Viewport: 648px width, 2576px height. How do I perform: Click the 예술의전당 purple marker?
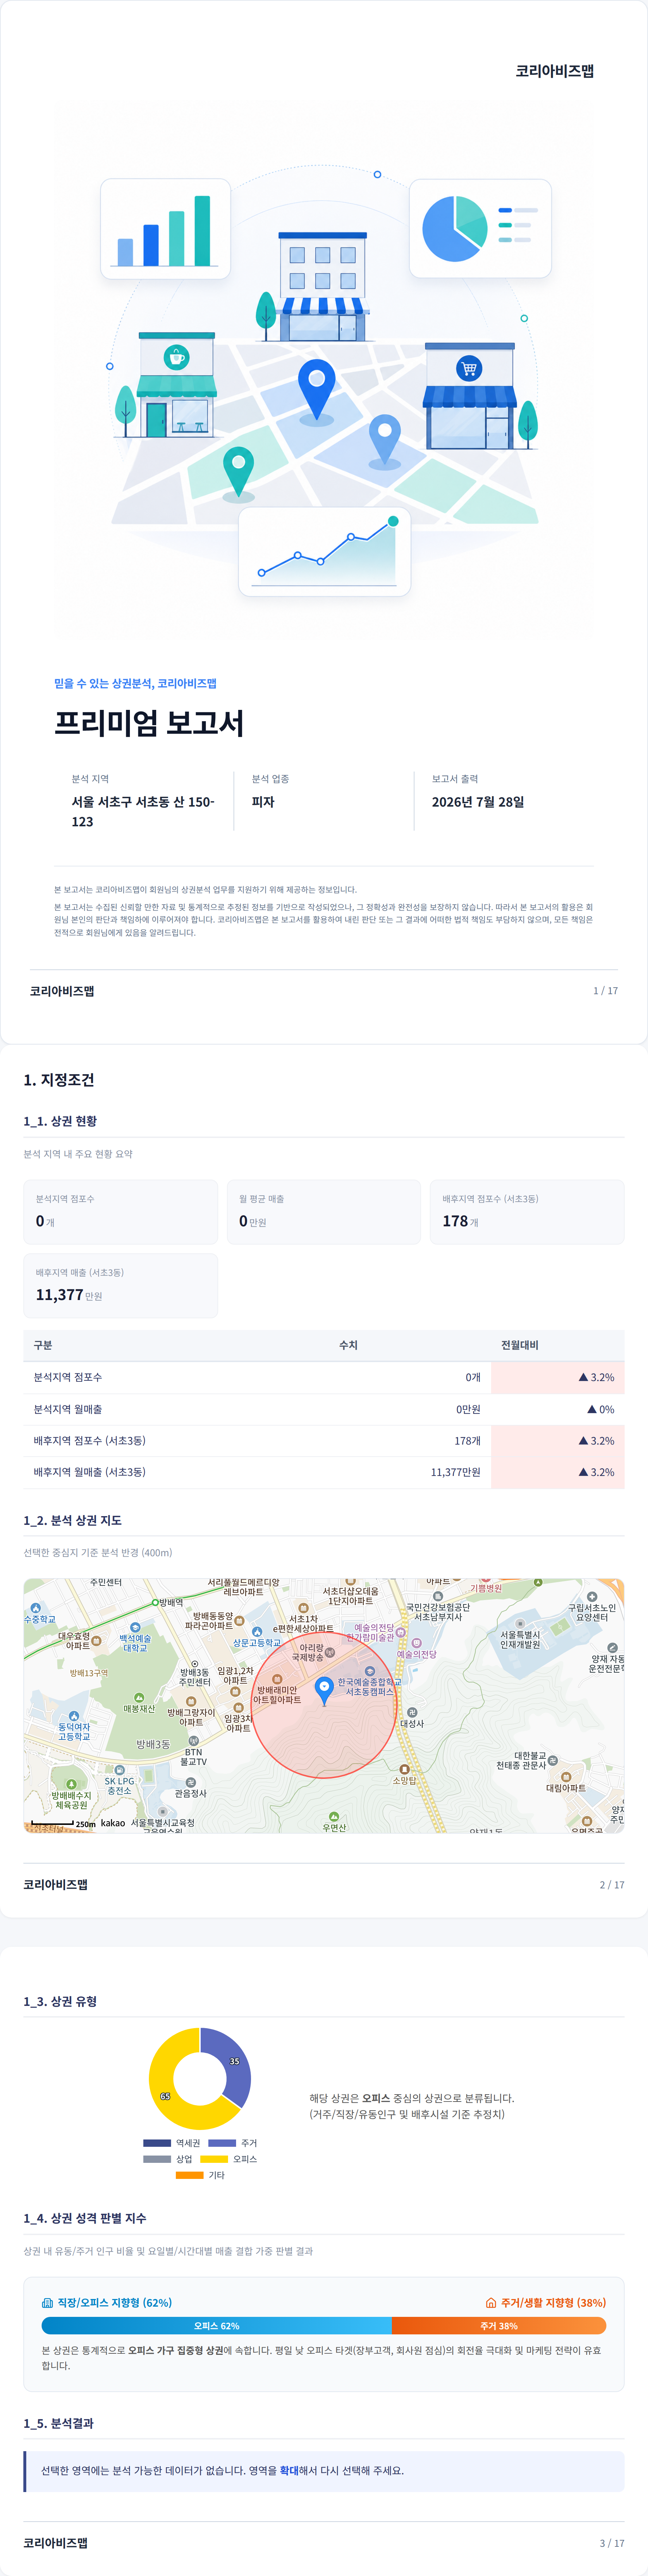click(x=417, y=1643)
